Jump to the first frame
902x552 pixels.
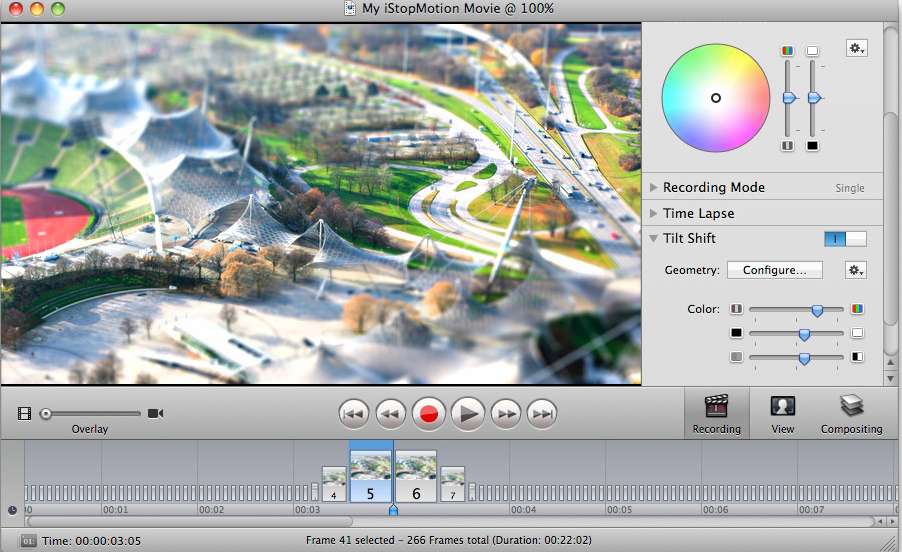tap(353, 413)
